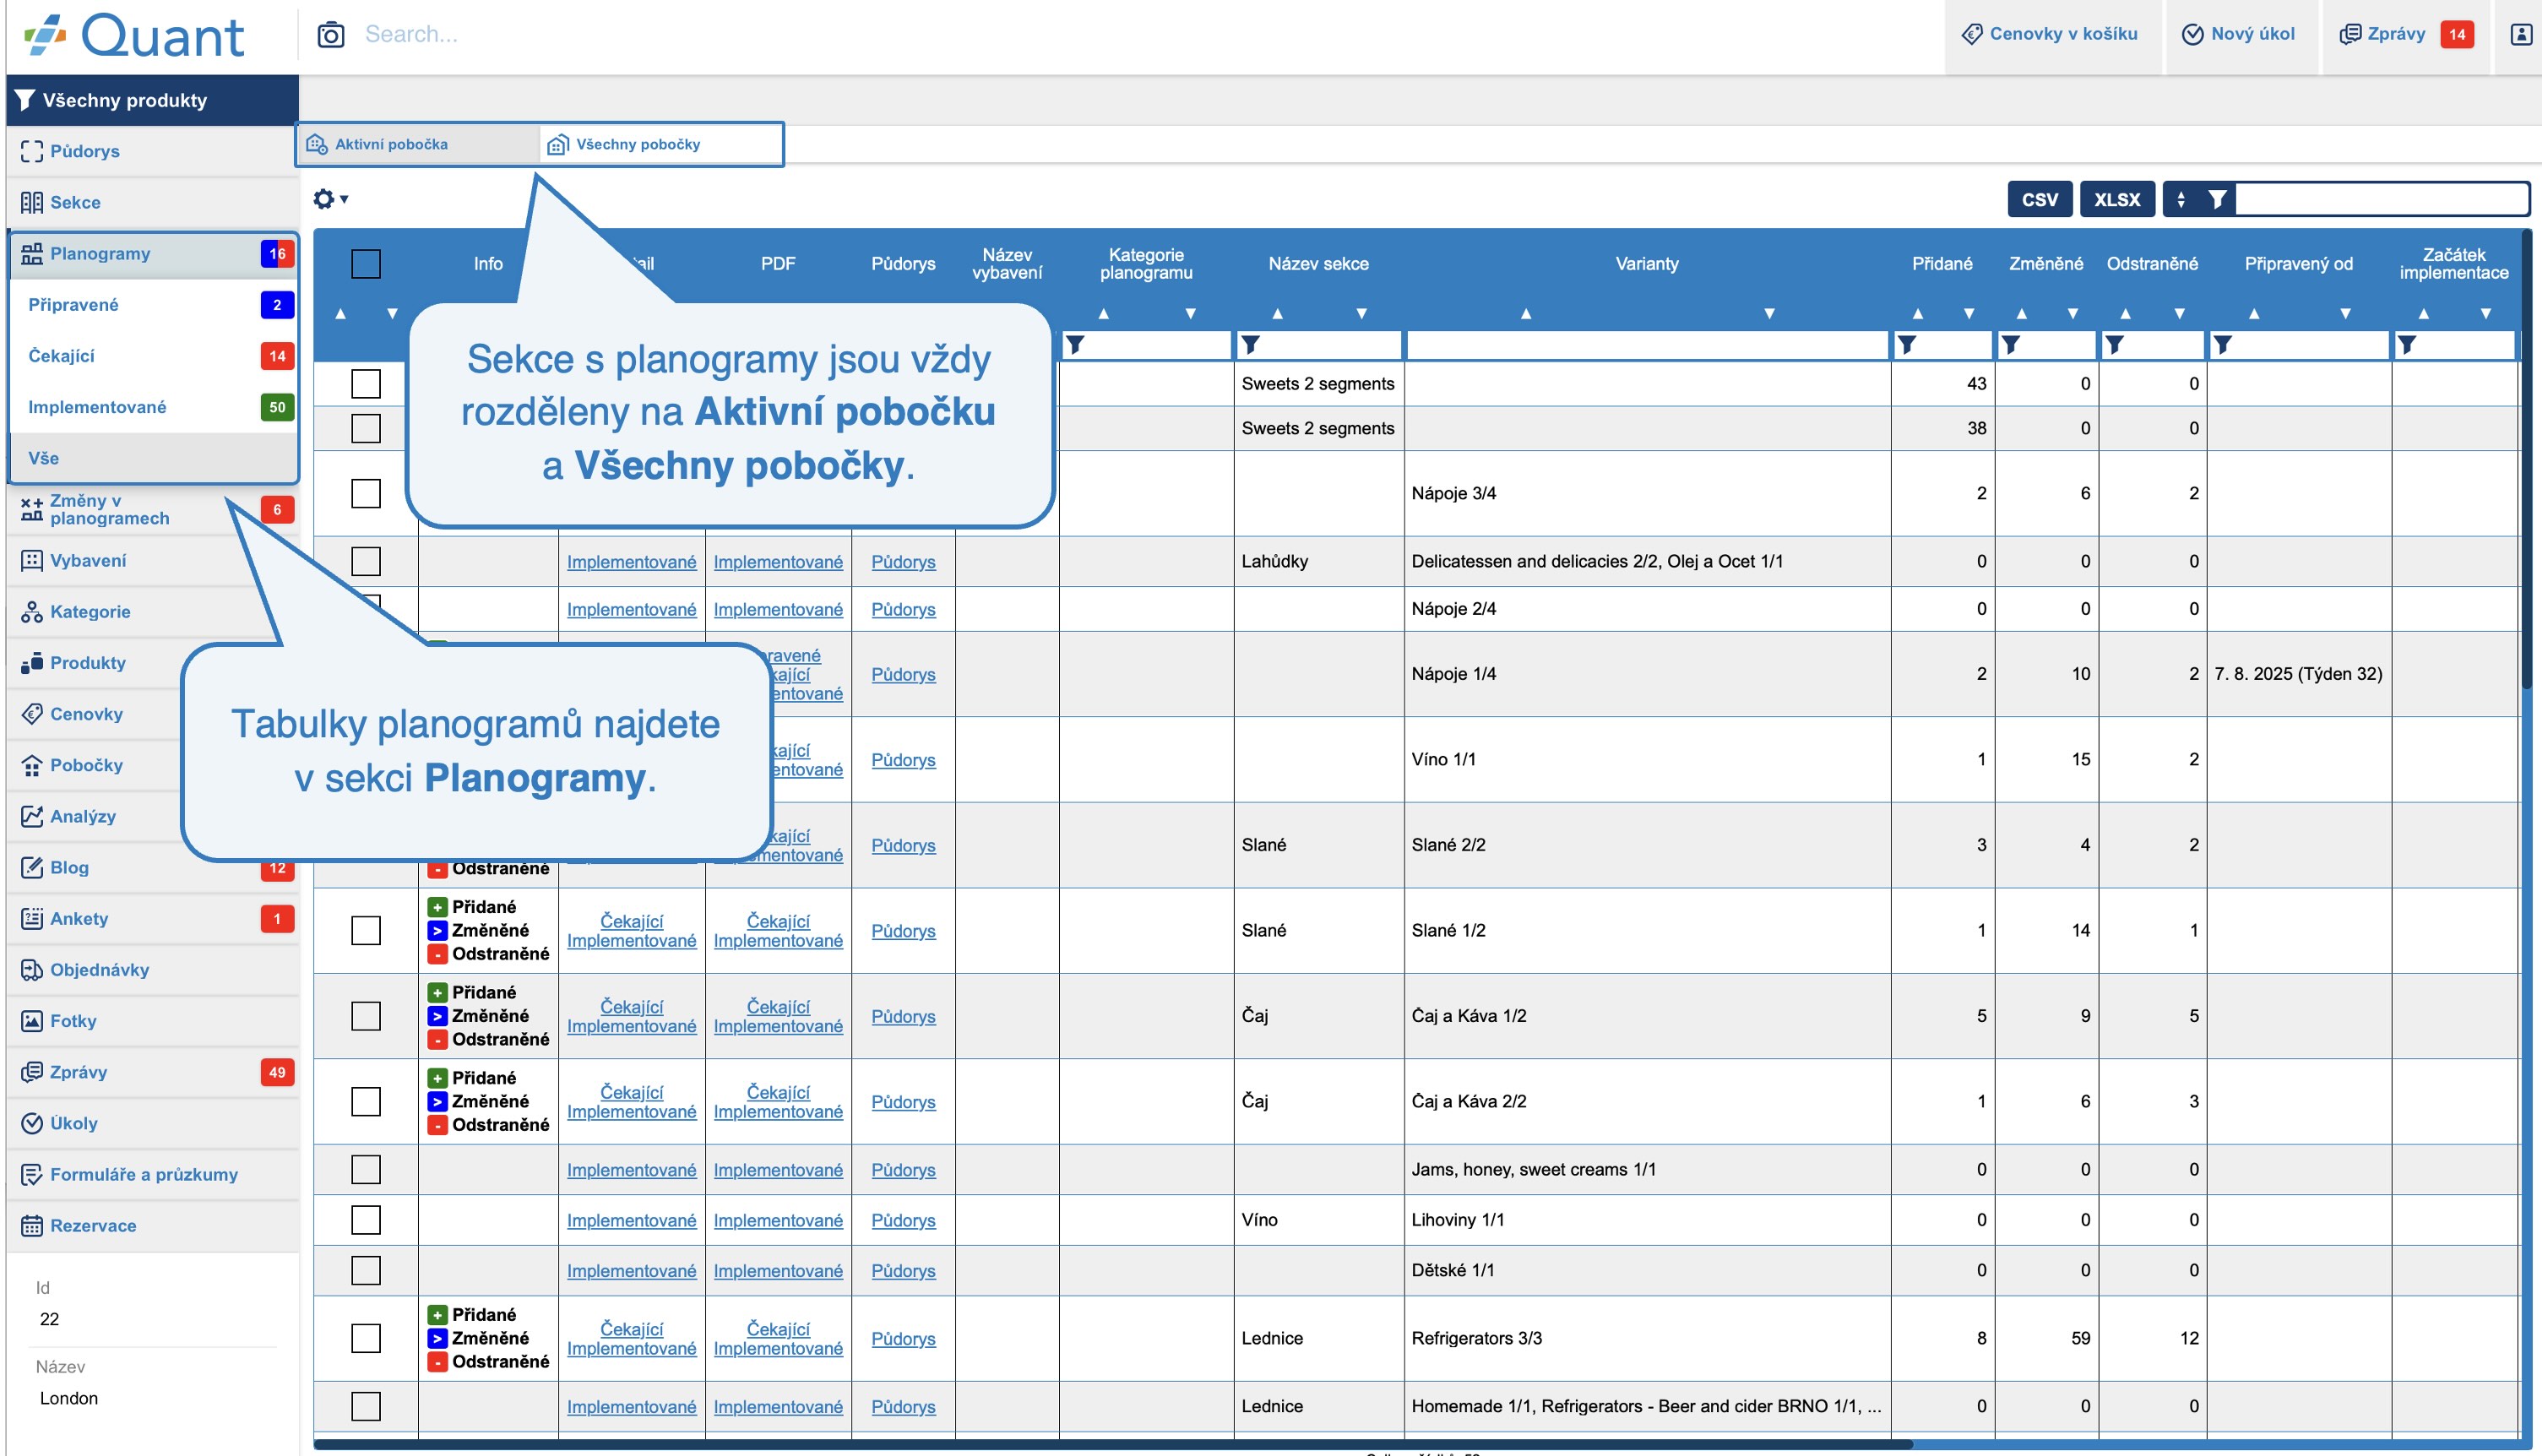This screenshot has width=2542, height=1456.
Task: Check the Refrigerators 3/3 row checkbox
Action: [366, 1338]
